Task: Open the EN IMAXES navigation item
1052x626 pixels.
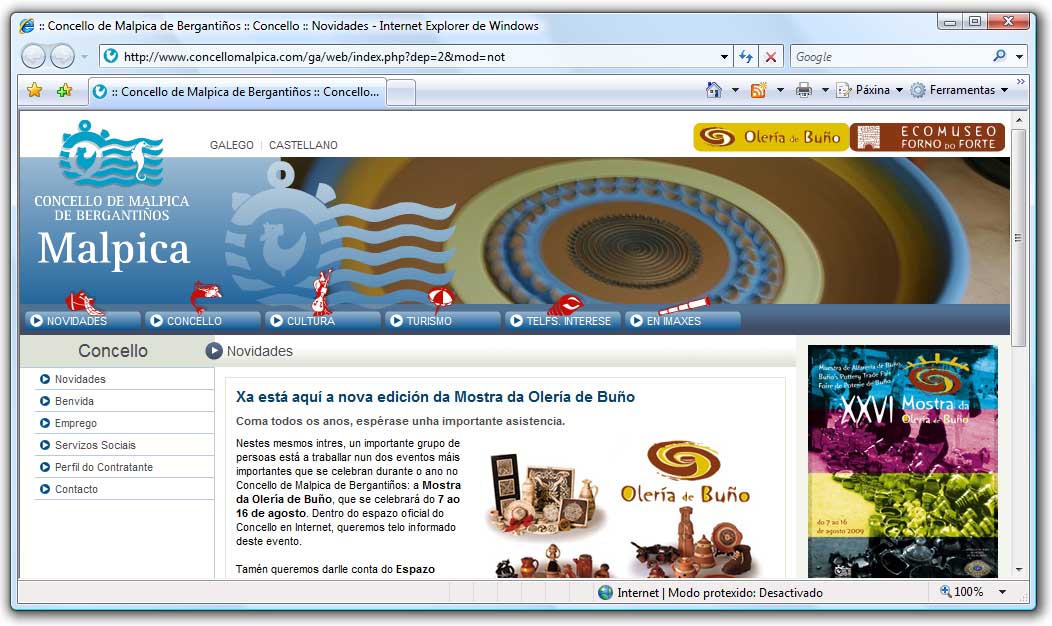Action: (x=683, y=321)
